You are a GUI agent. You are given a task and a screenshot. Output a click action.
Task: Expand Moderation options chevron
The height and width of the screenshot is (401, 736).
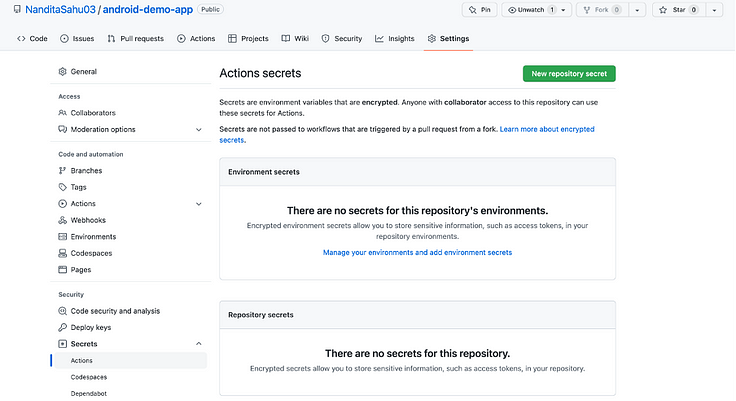click(199, 130)
